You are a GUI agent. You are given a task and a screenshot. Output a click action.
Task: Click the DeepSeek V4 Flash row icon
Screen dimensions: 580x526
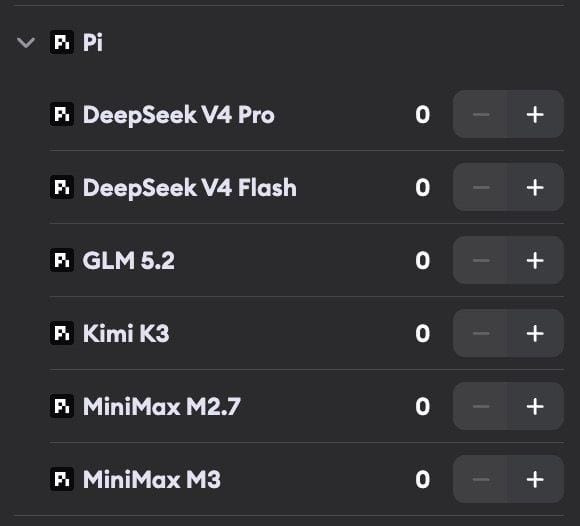pyautogui.click(x=62, y=187)
